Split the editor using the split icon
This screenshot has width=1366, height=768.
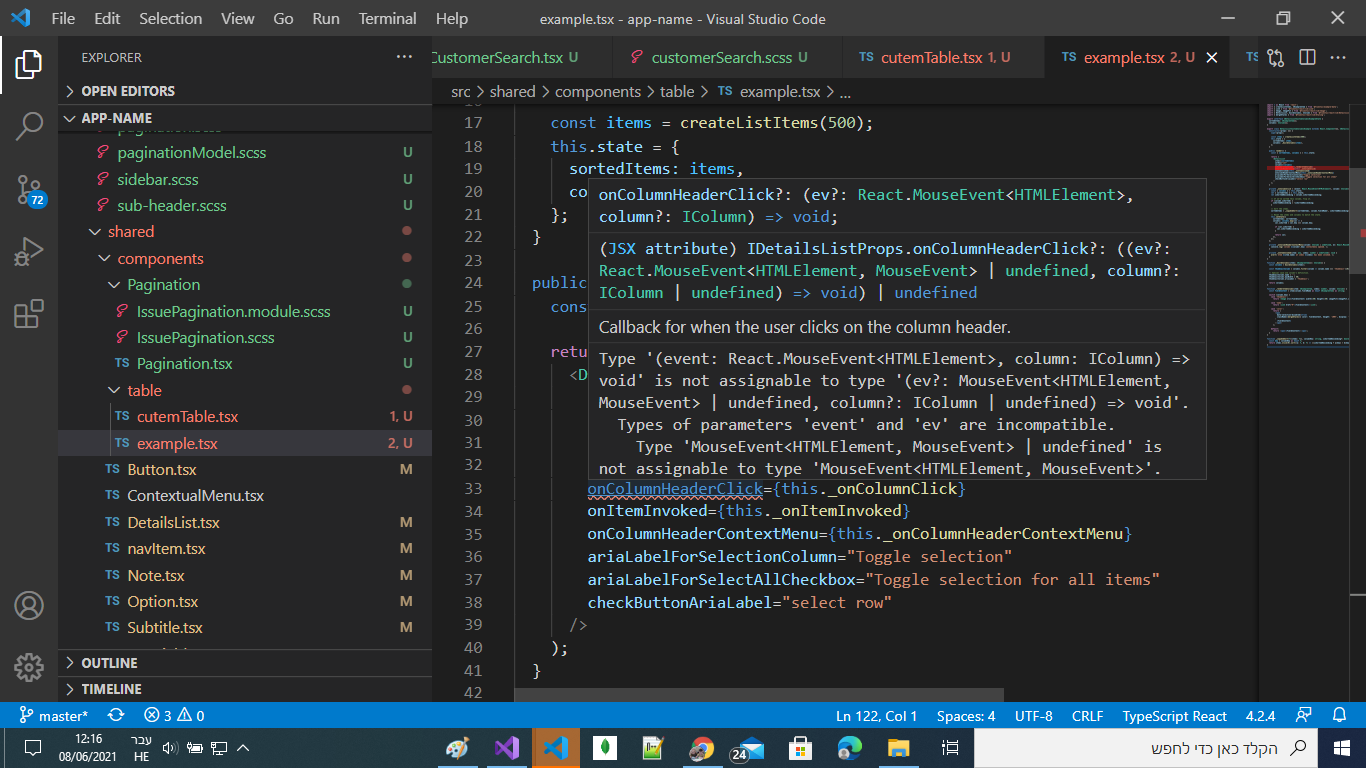pyautogui.click(x=1309, y=57)
